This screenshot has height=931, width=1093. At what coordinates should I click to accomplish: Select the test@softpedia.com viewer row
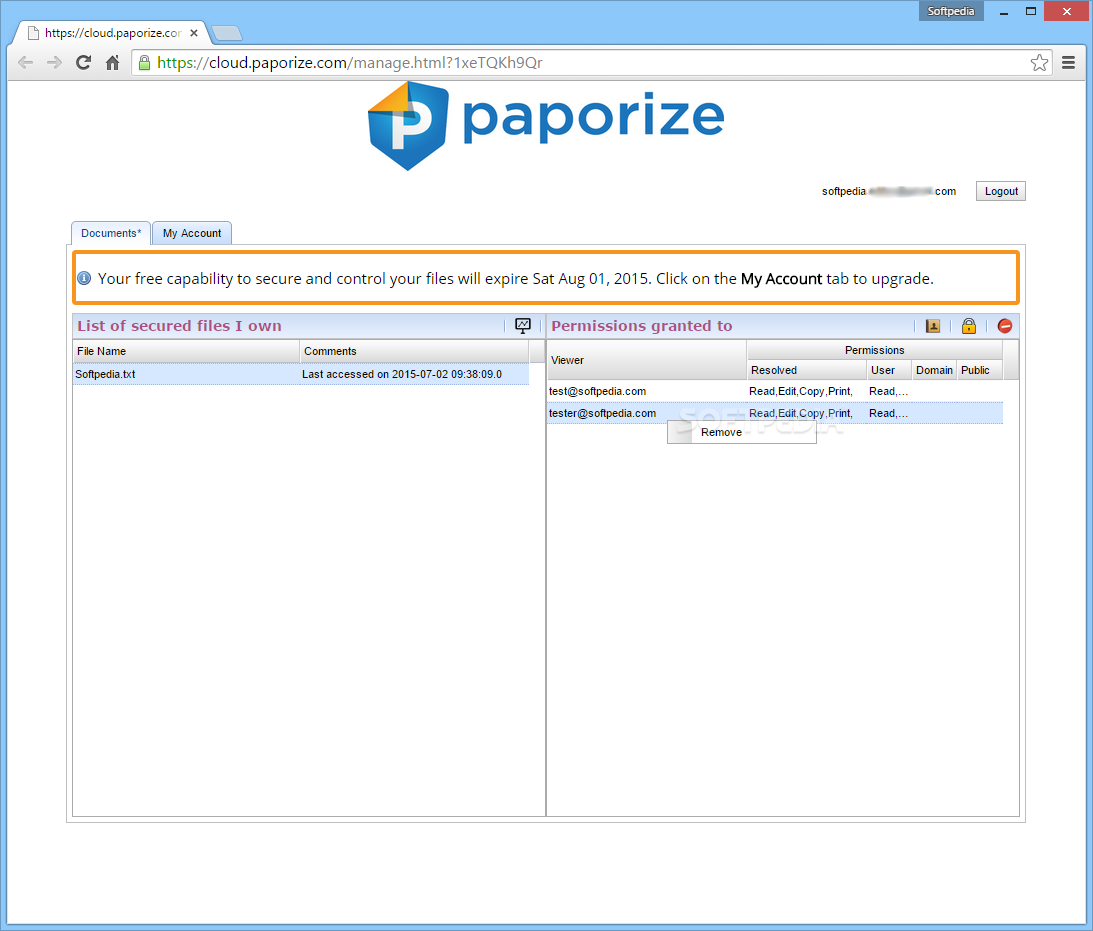click(775, 392)
